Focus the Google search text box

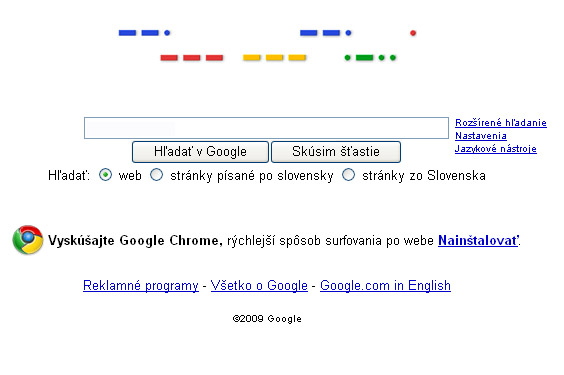coord(266,128)
